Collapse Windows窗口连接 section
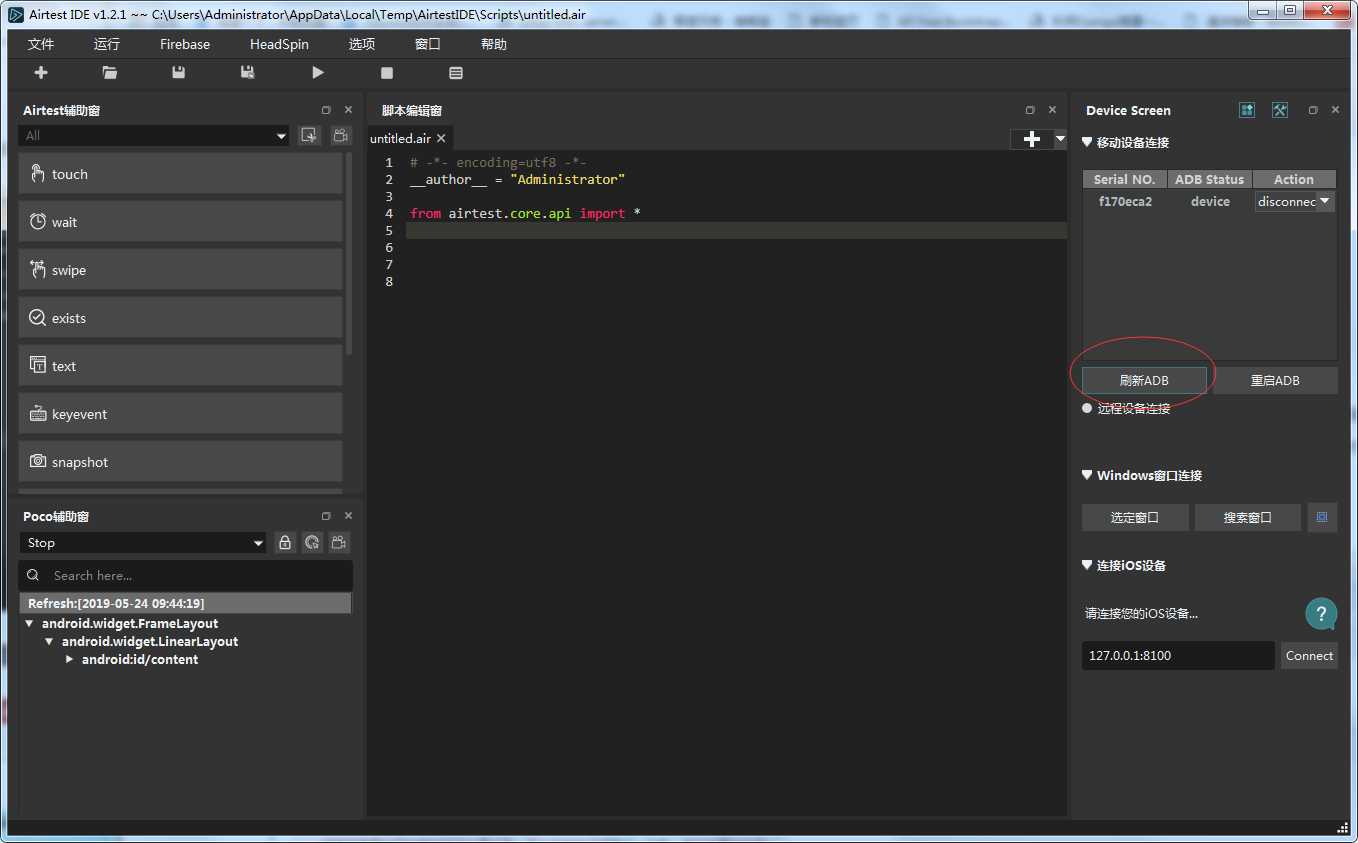This screenshot has width=1358, height=843. (1087, 475)
